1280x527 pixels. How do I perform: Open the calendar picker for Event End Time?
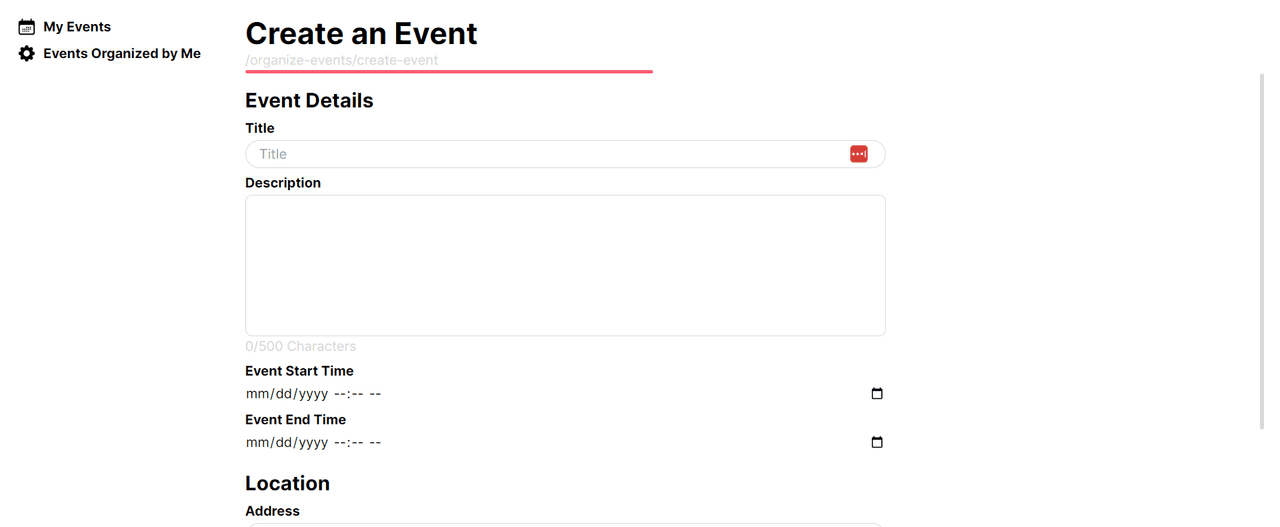pyautogui.click(x=877, y=443)
